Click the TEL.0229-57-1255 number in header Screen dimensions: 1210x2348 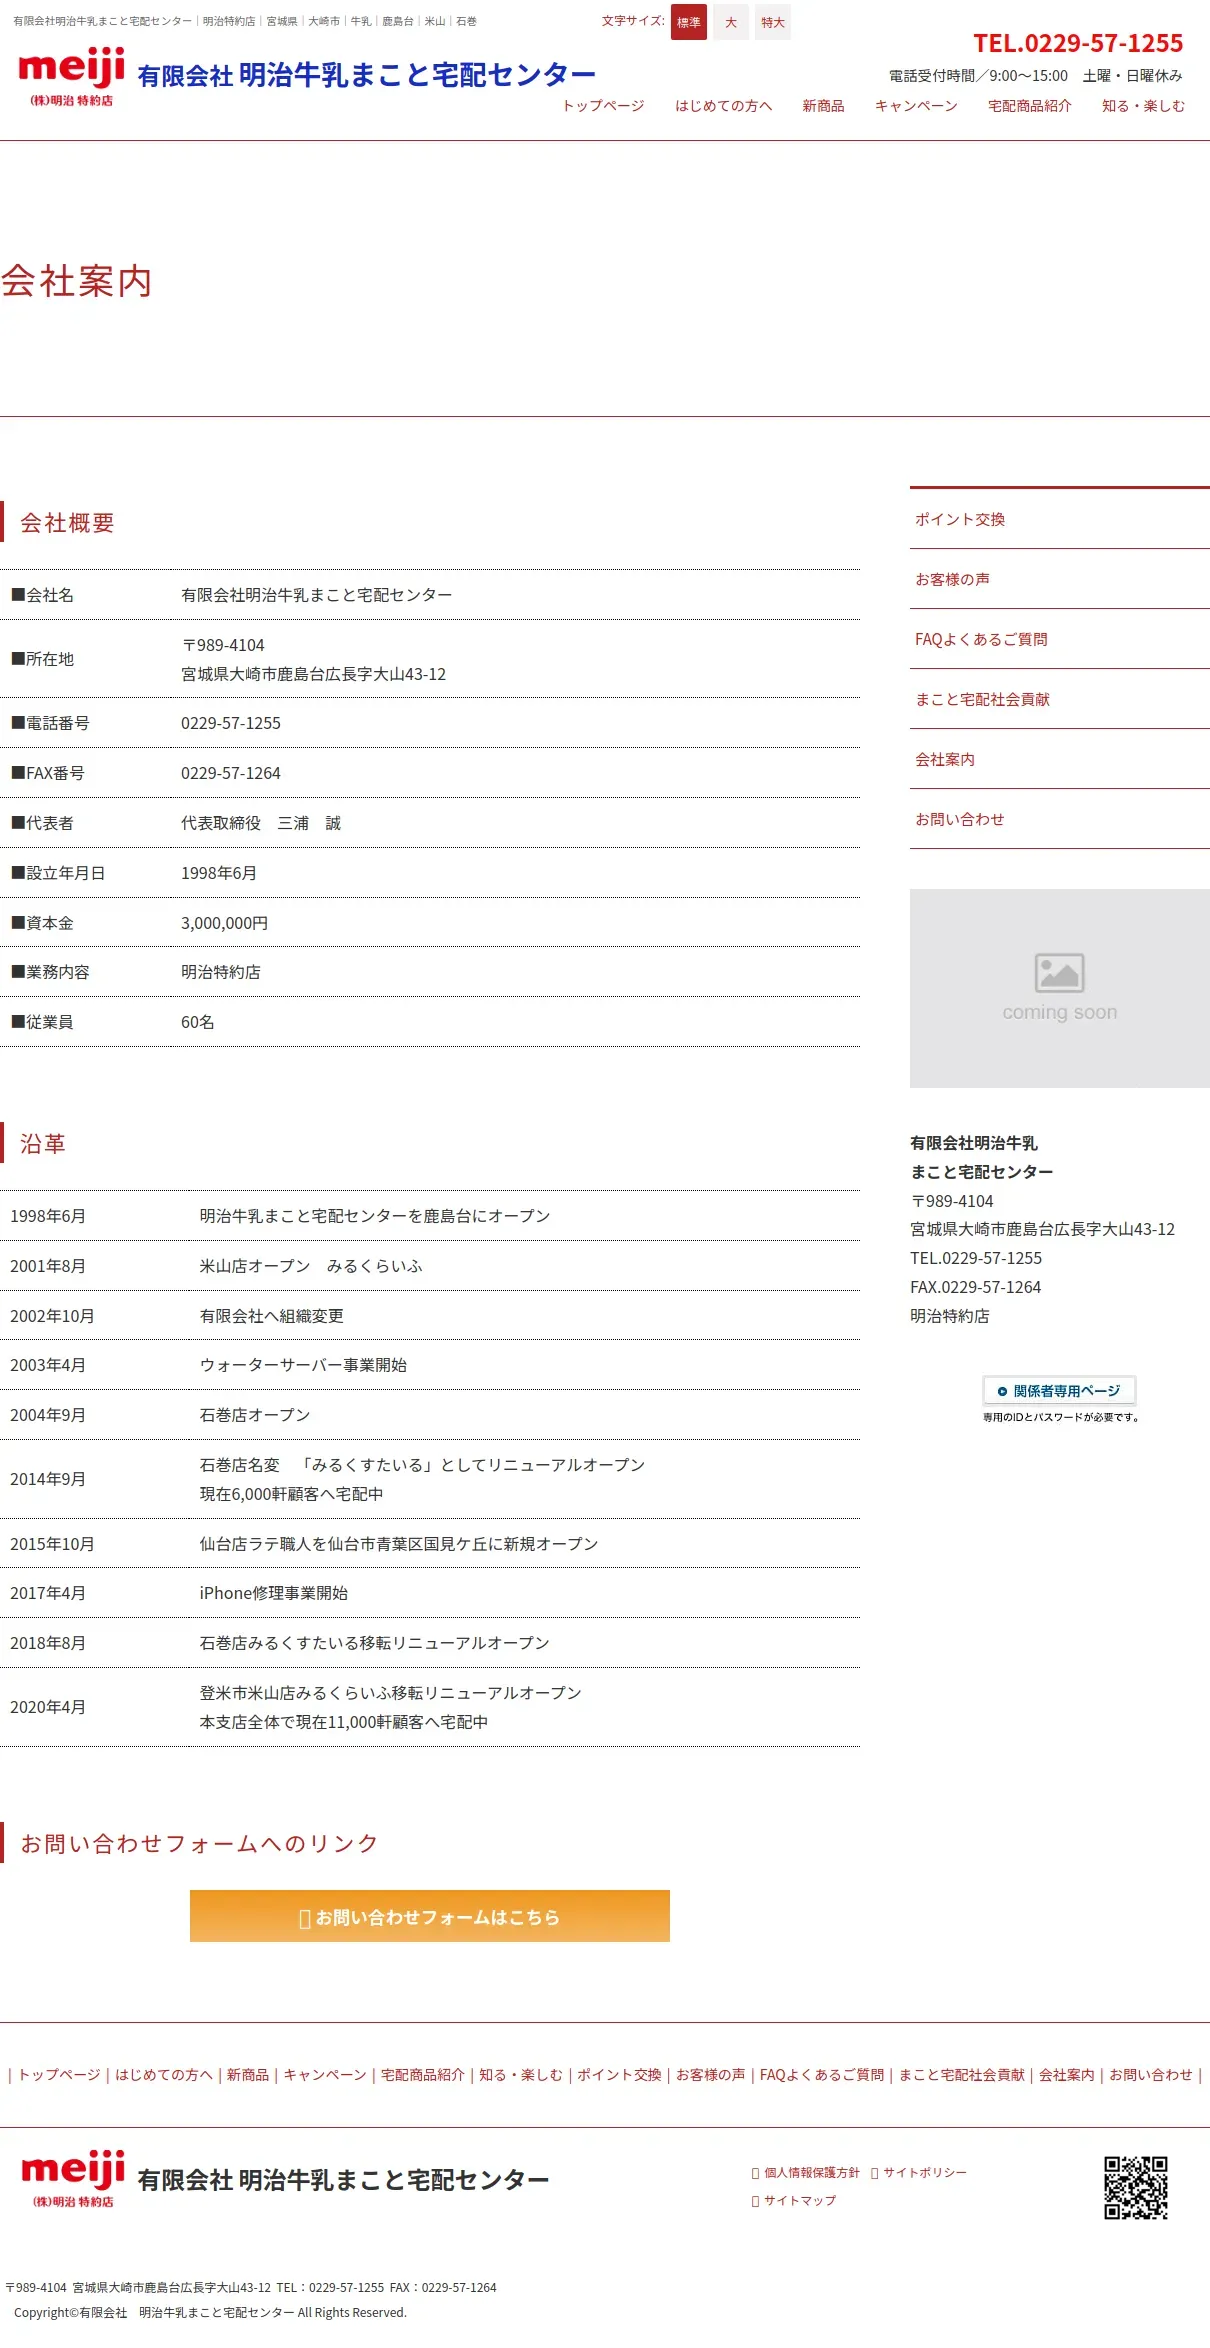tap(1078, 43)
